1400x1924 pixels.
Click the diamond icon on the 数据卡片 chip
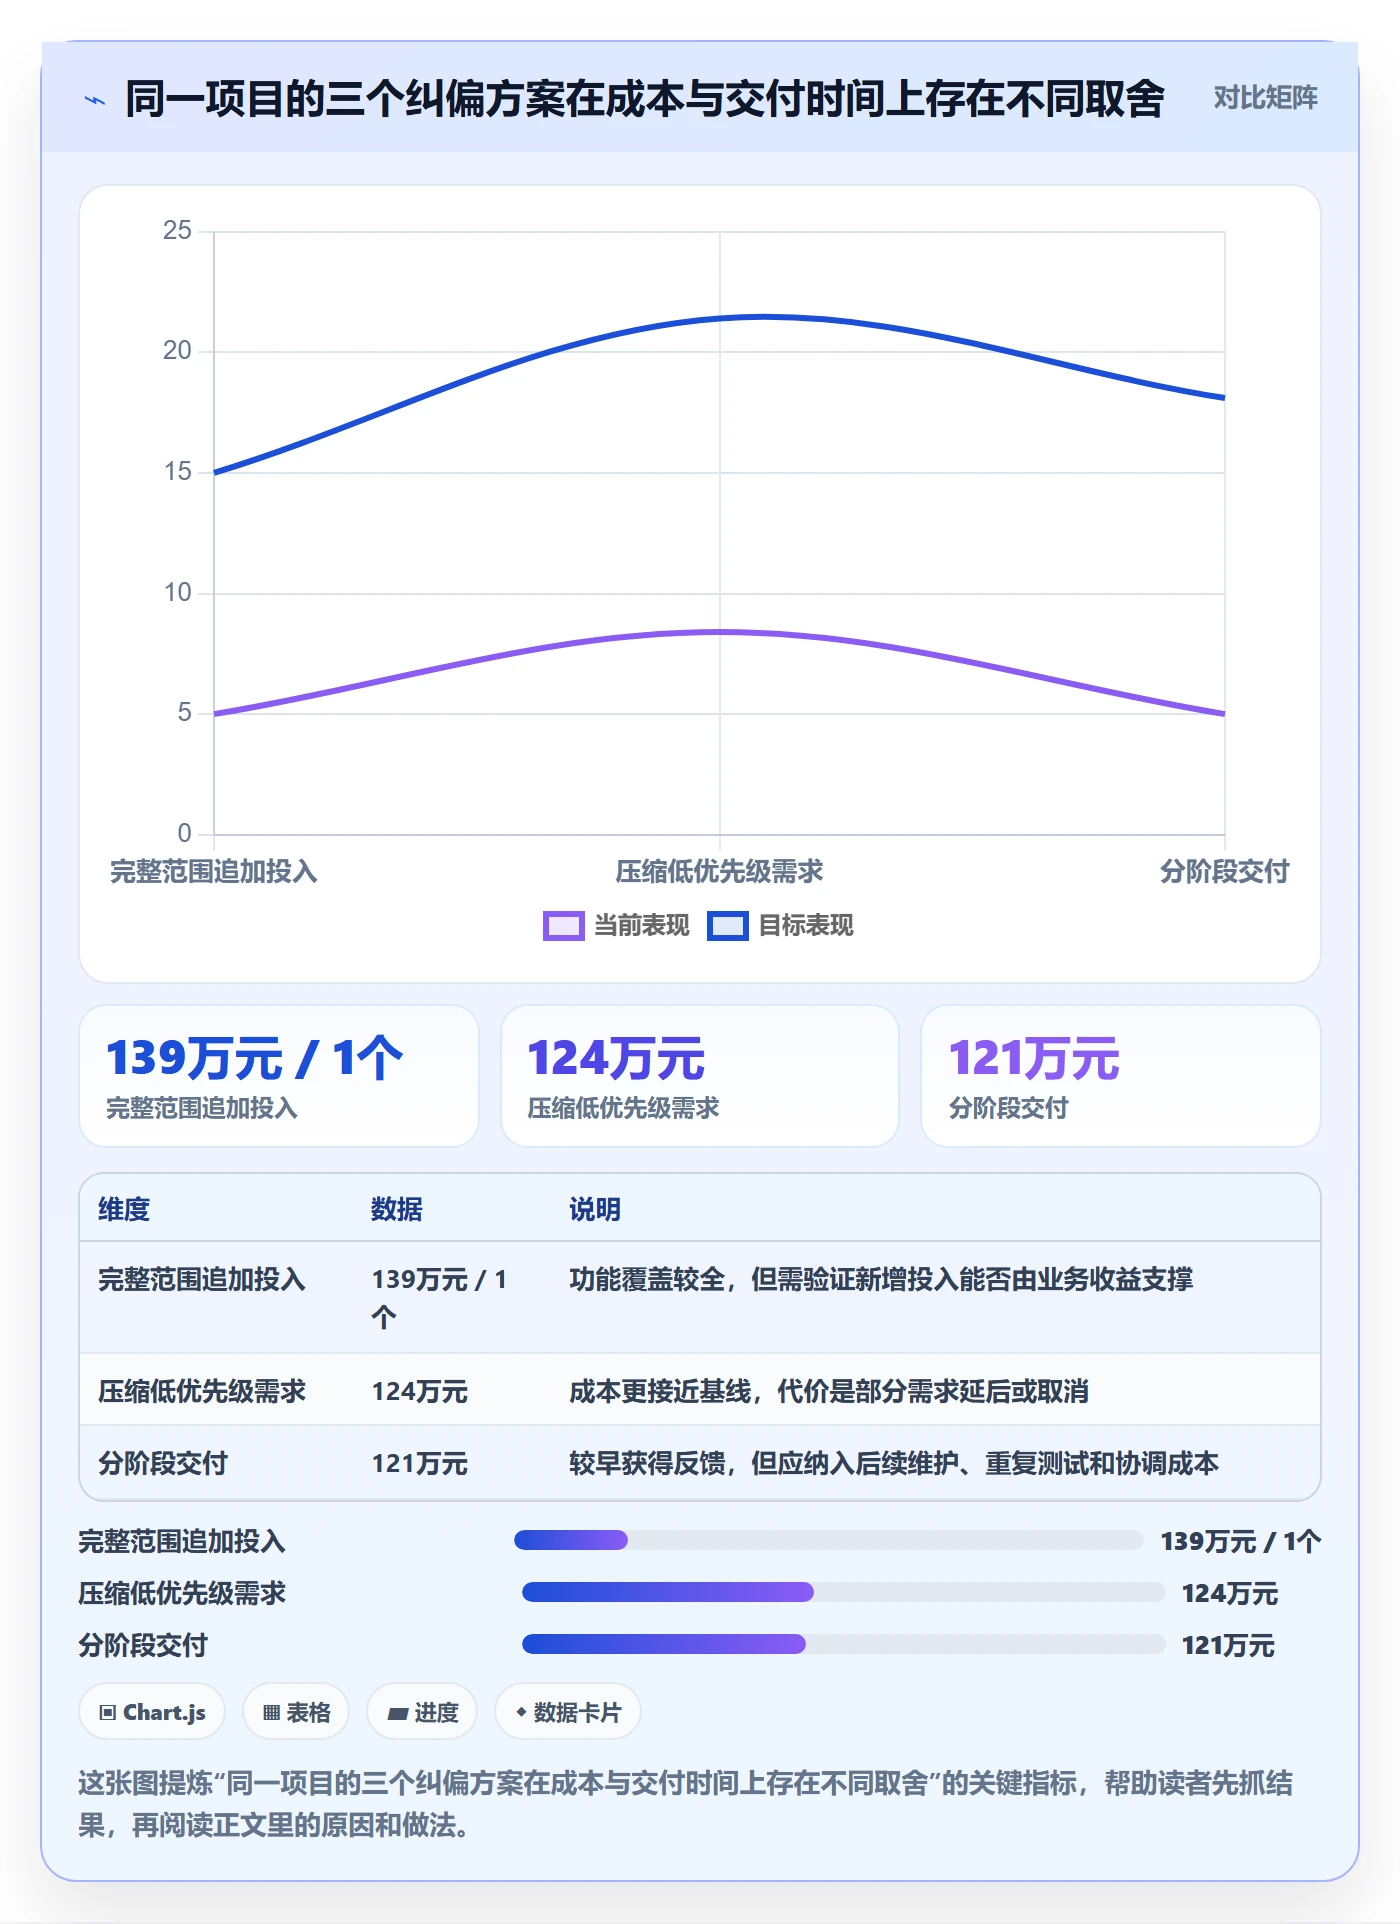[521, 1712]
